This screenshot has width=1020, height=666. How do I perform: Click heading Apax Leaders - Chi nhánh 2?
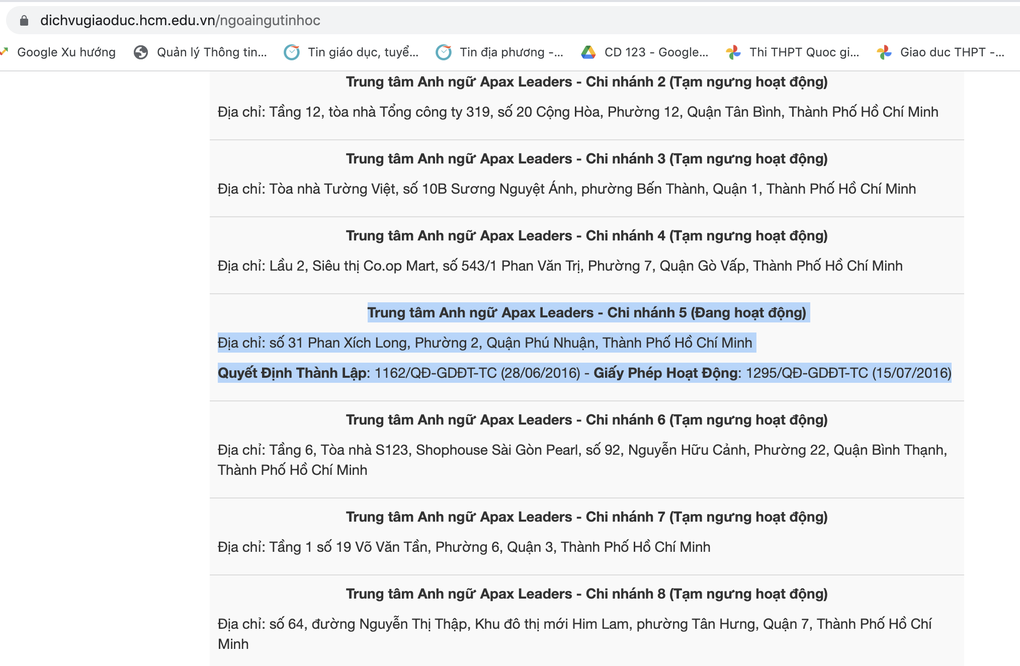(x=587, y=82)
